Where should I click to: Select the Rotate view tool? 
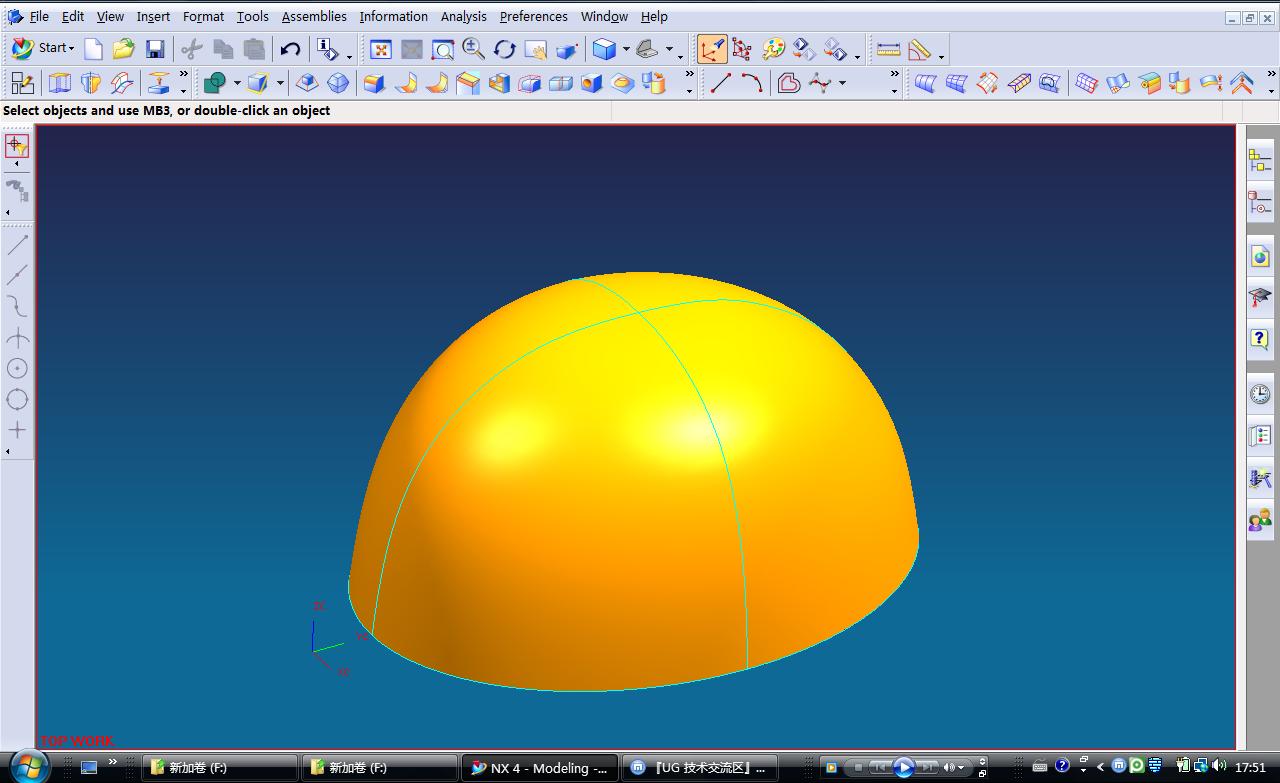pos(504,49)
